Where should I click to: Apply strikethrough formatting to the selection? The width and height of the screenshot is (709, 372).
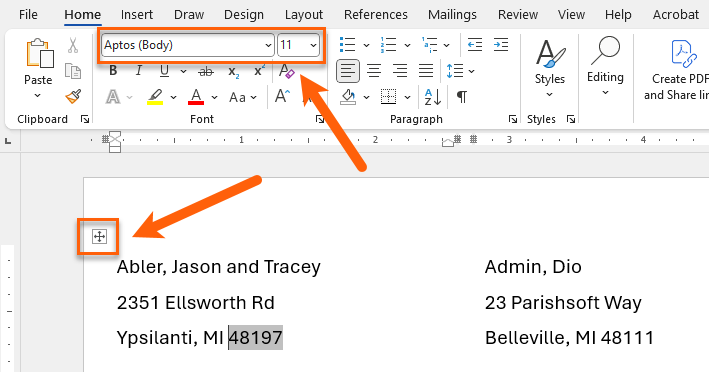click(x=206, y=71)
